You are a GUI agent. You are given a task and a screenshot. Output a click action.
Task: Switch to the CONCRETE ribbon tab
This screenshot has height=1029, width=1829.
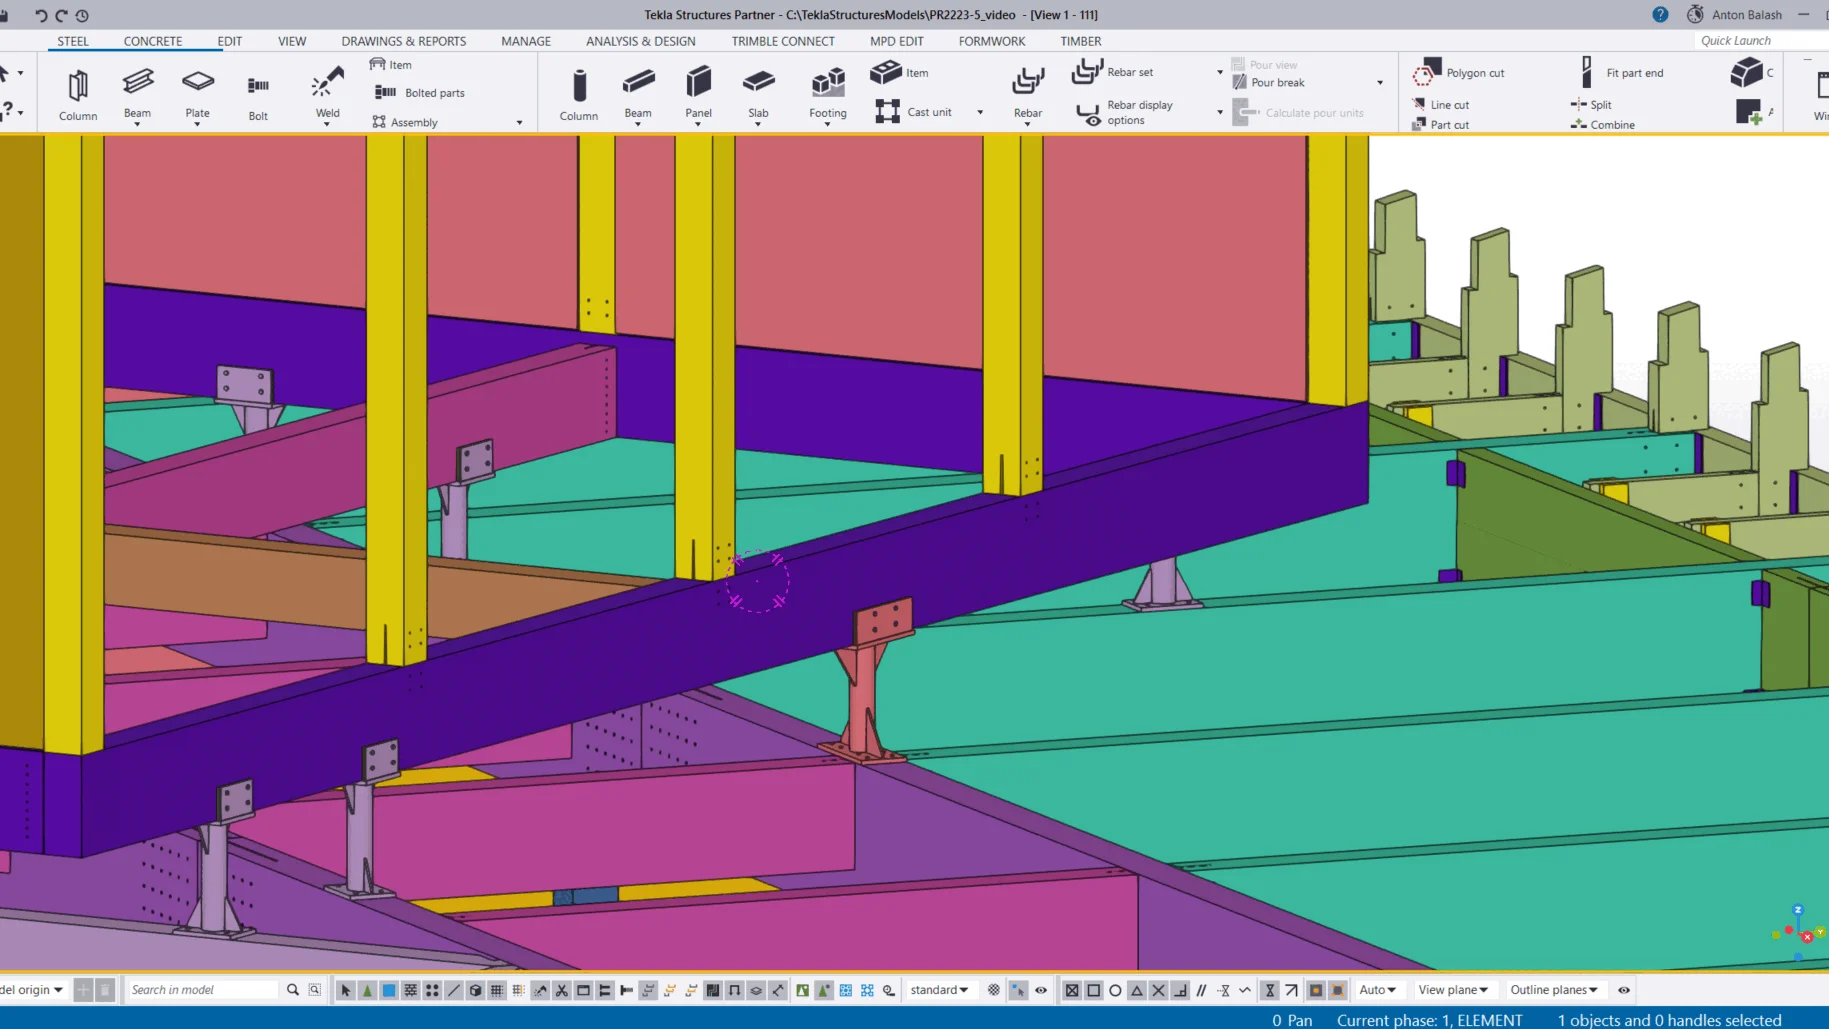[152, 41]
